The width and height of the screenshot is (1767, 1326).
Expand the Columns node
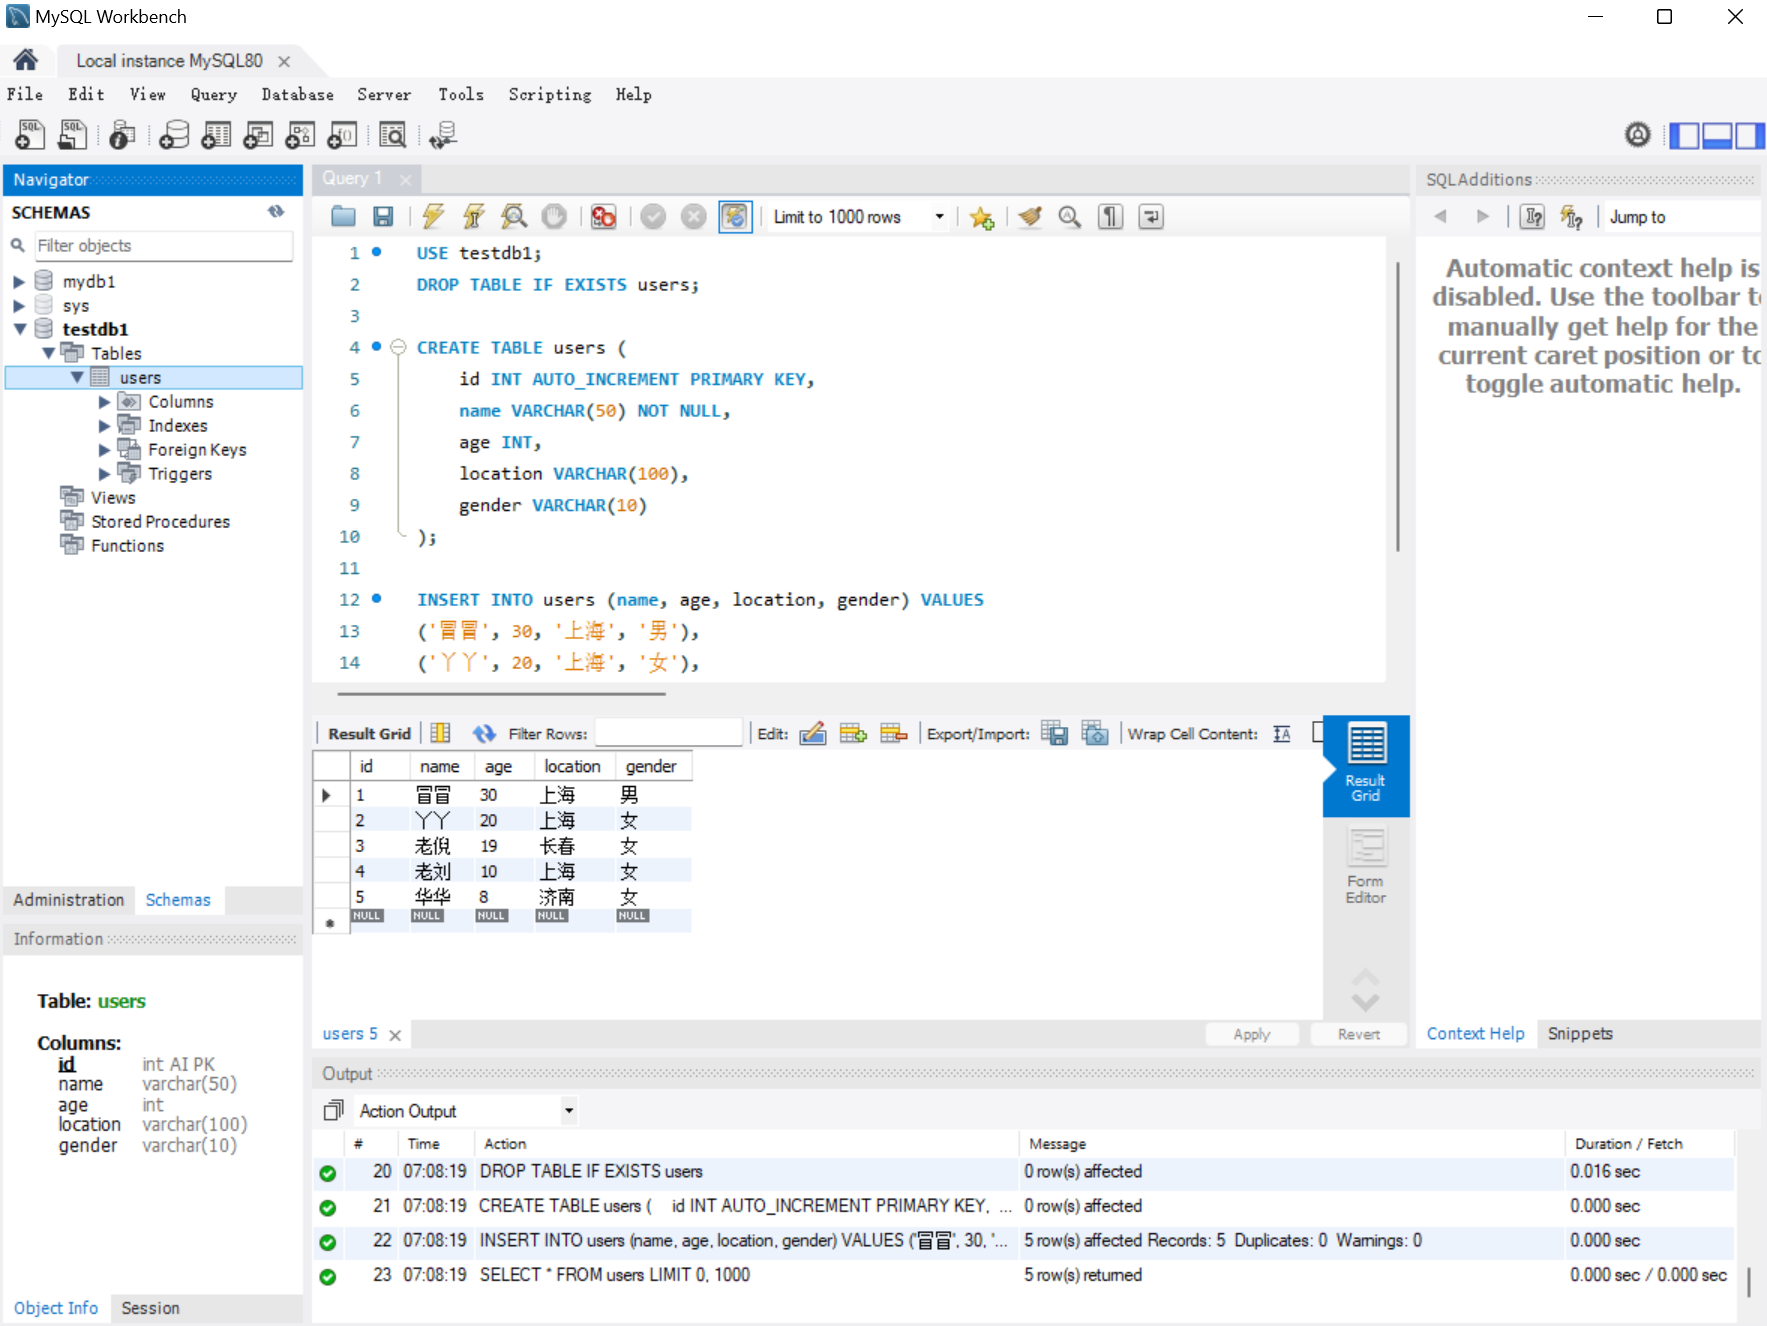[x=104, y=402]
